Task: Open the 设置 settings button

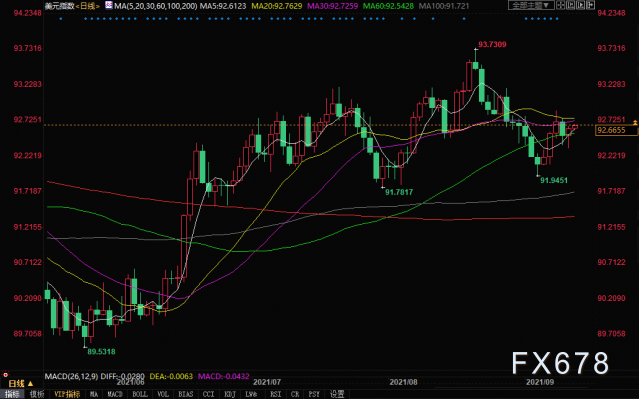Action: (337, 394)
